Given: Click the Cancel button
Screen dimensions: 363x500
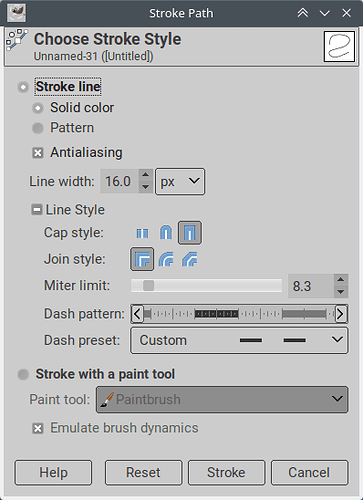Looking at the screenshot, I should pos(309,473).
